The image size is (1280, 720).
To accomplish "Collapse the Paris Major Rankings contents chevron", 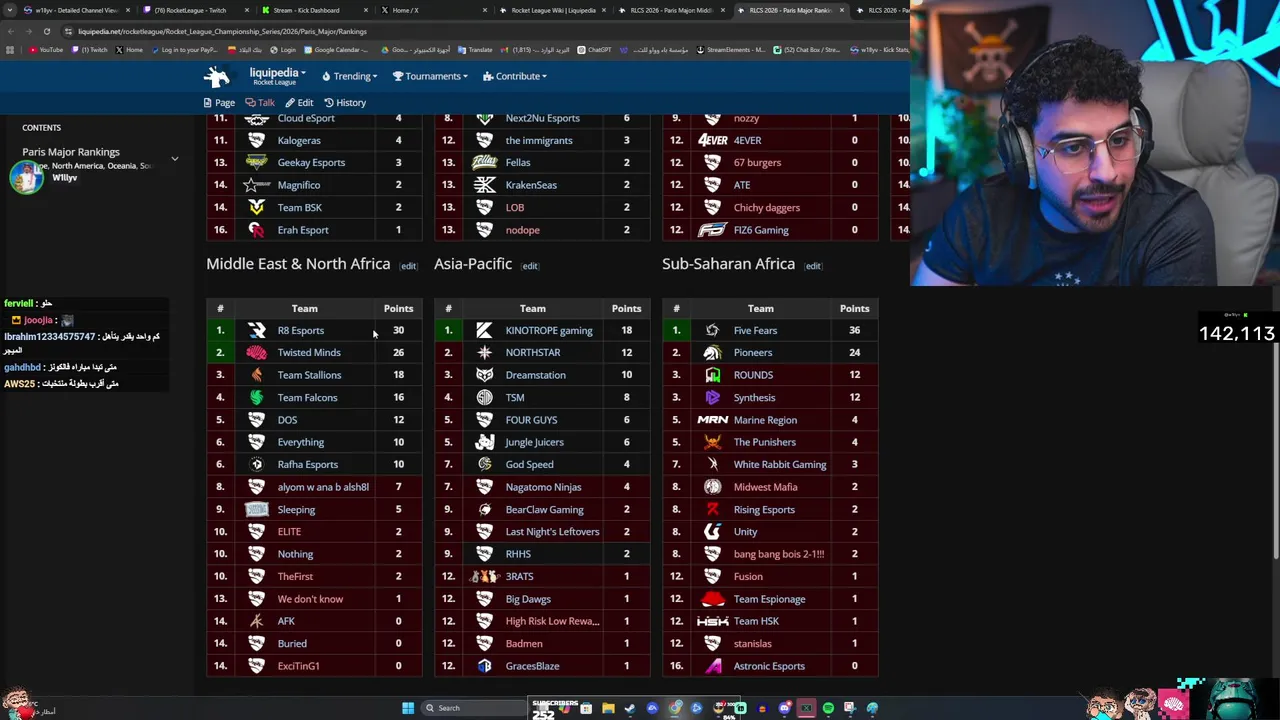I will coord(174,158).
